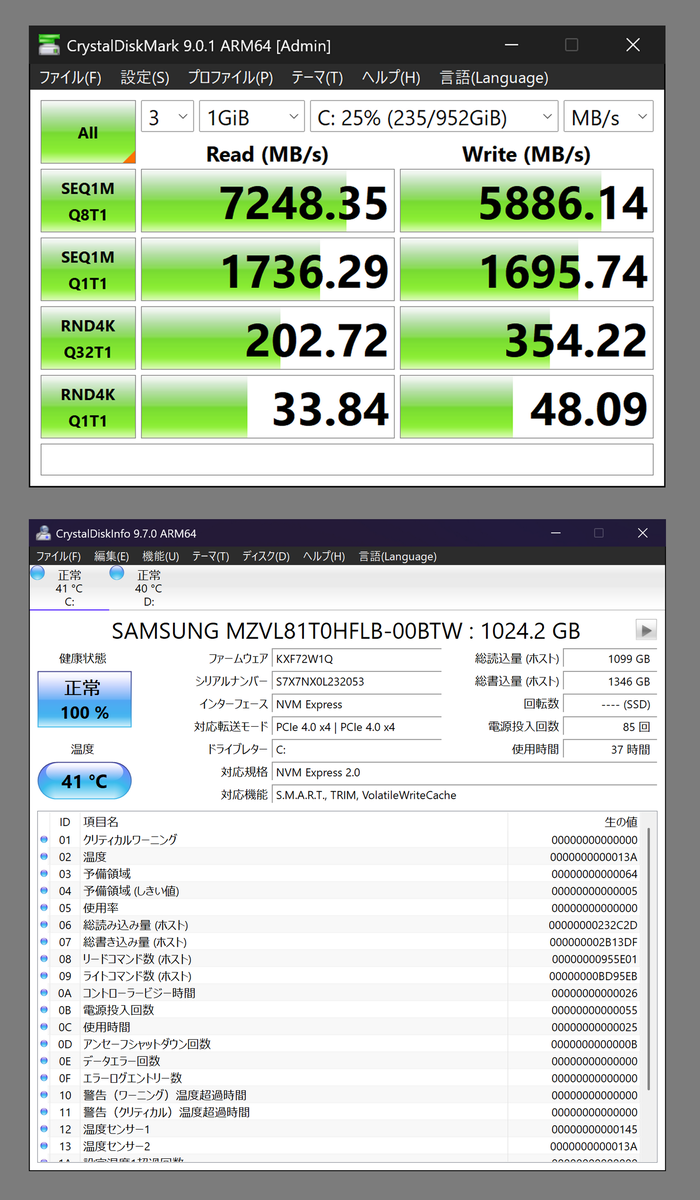Open ファイル(F) menu in CrystalDiskMark
This screenshot has height=1200, width=700.
point(70,78)
